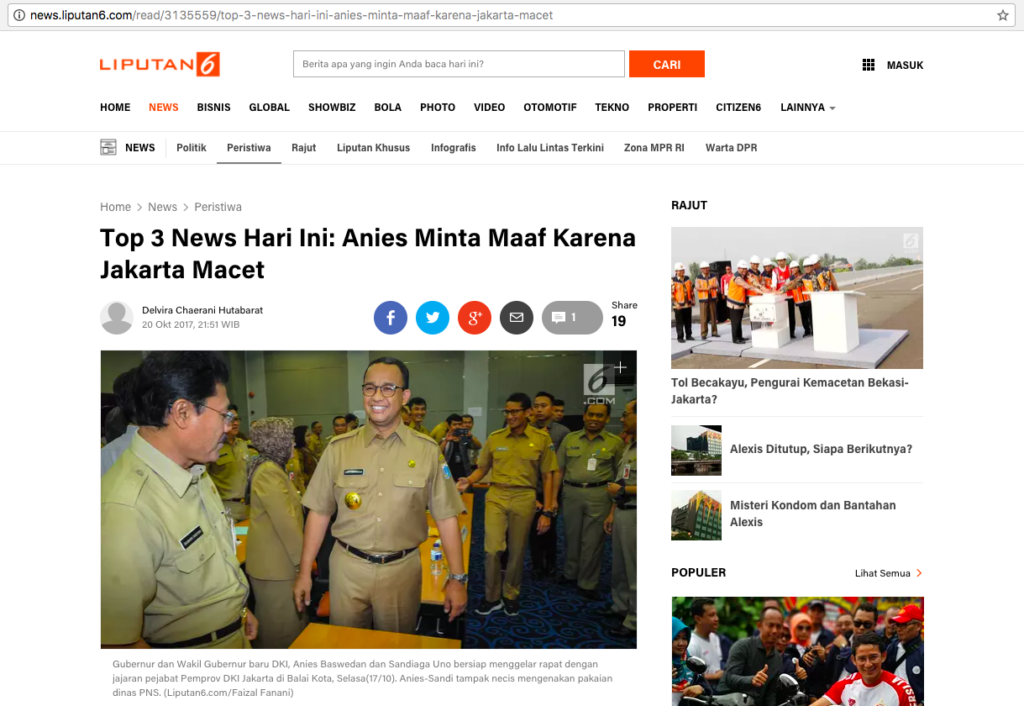1024x706 pixels.
Task: Open the apps grid icon beside Masuk
Action: pyautogui.click(x=868, y=65)
